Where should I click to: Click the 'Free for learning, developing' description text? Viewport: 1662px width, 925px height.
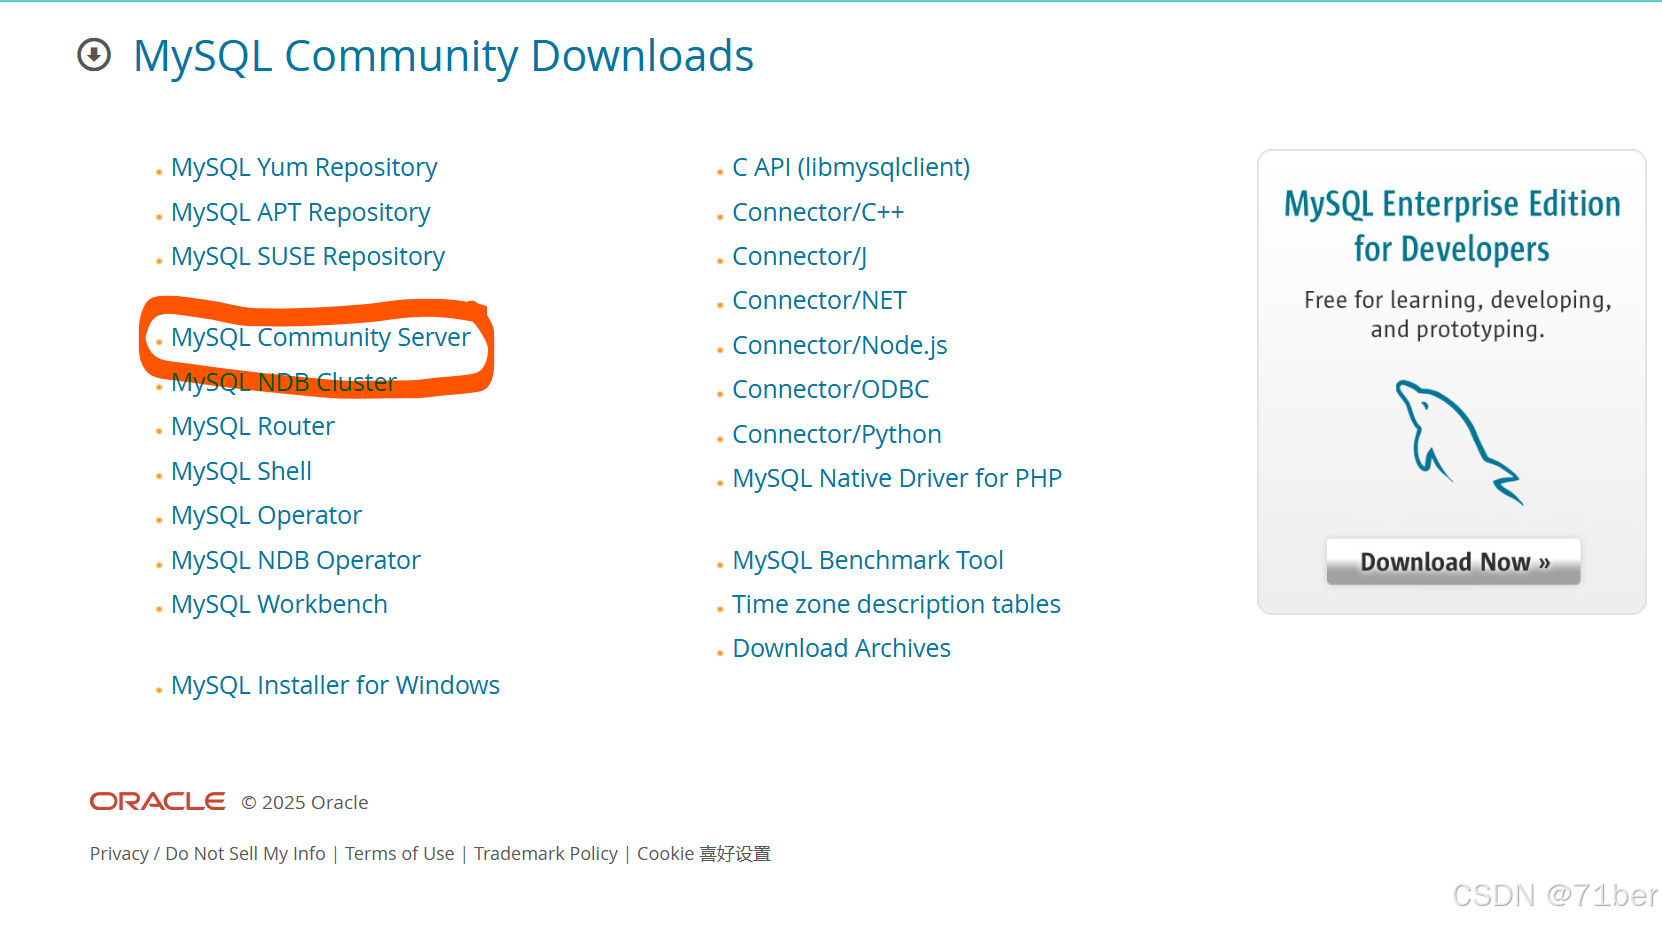click(1457, 314)
